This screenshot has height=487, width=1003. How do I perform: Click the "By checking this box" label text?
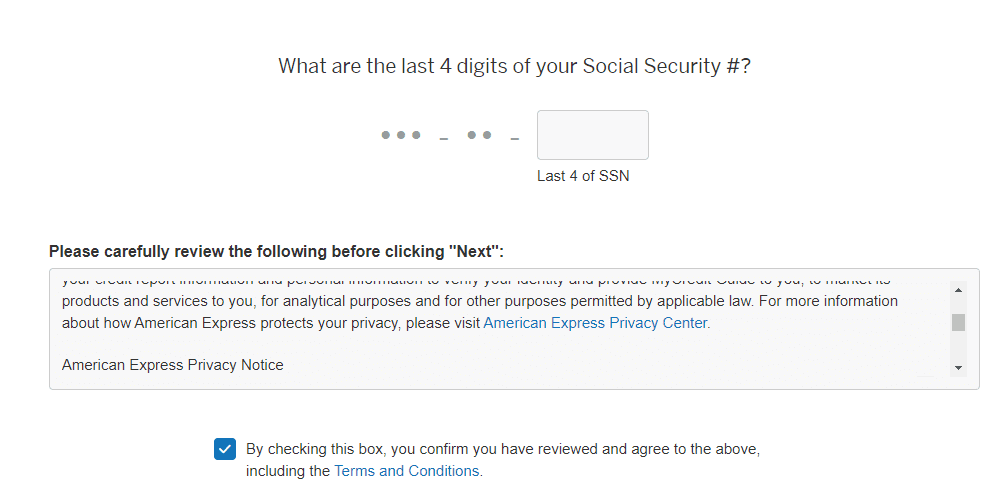tap(495, 449)
